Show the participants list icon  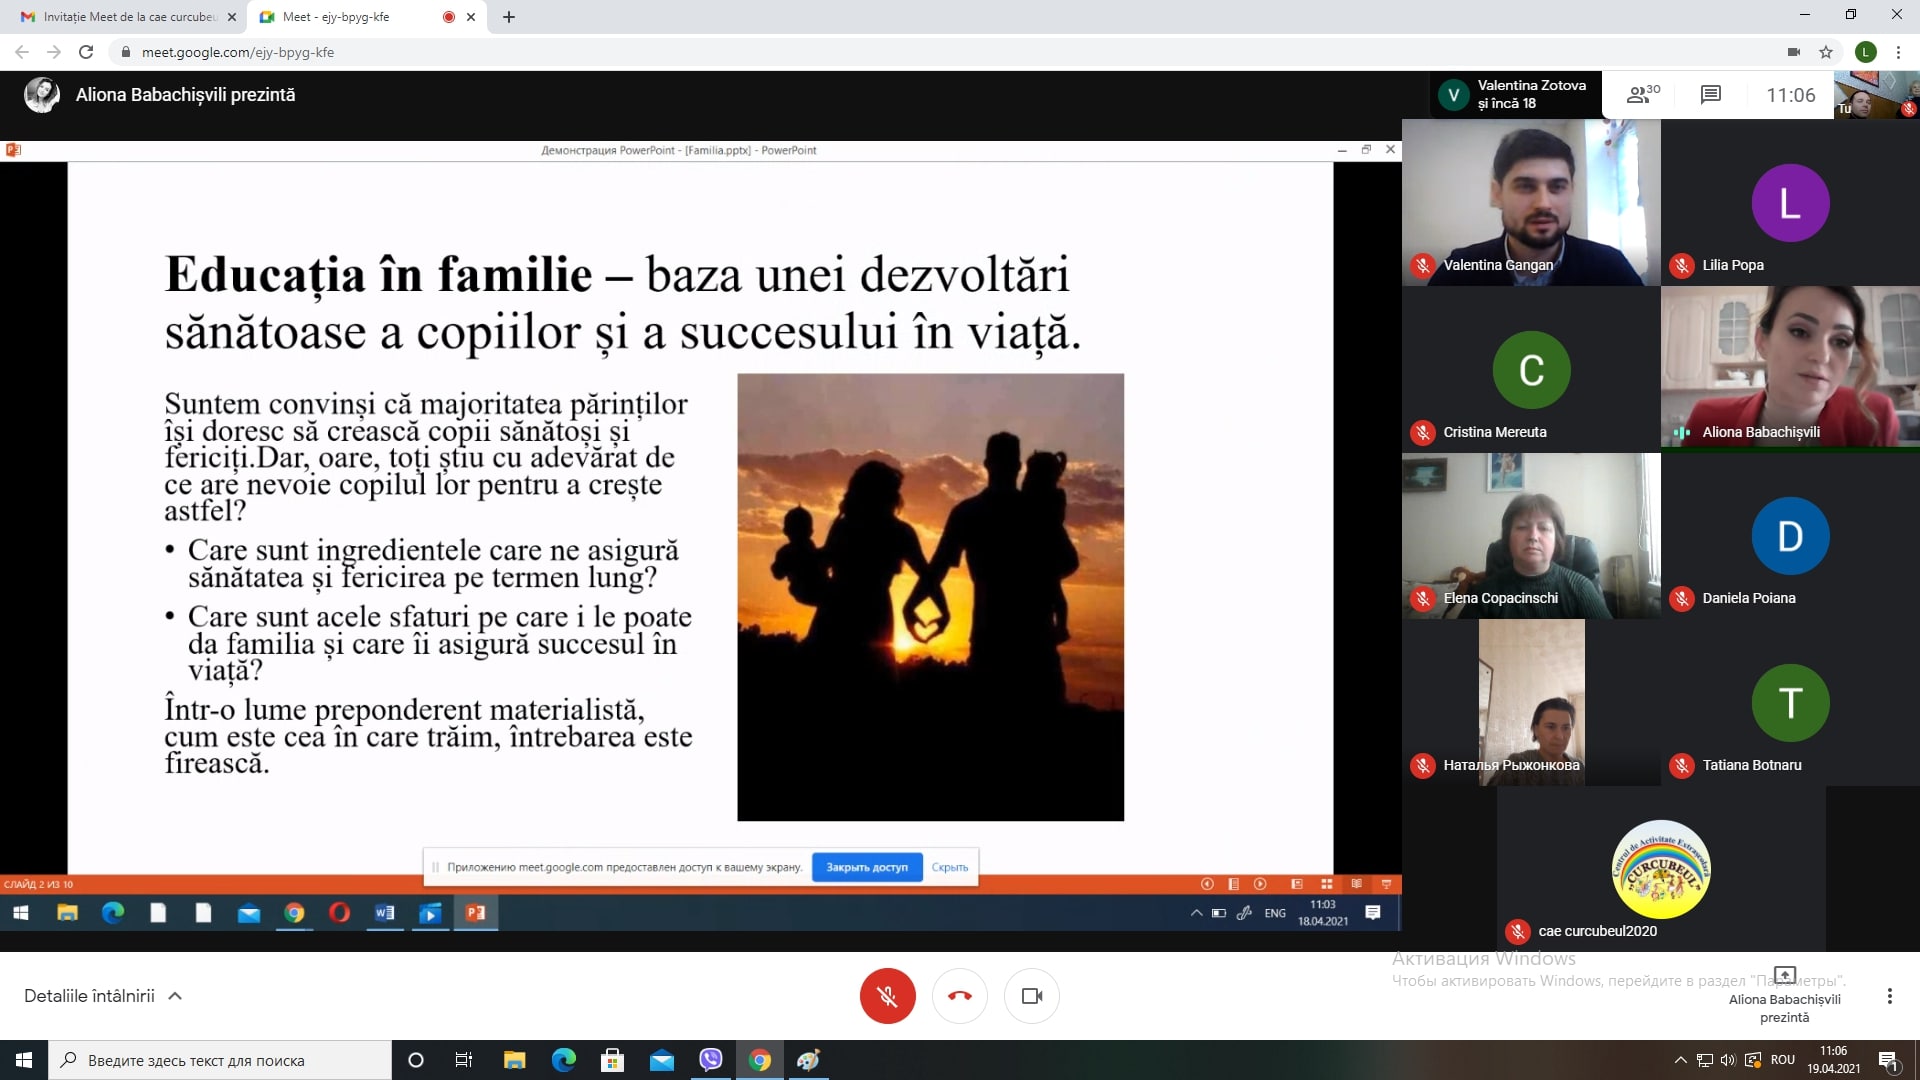tap(1642, 95)
